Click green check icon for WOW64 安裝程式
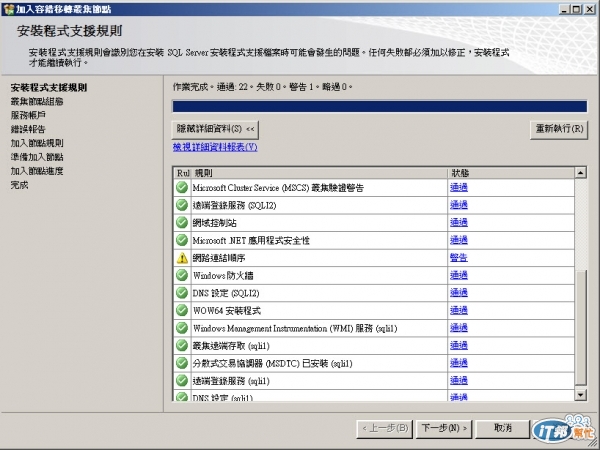The image size is (600, 450). (182, 310)
